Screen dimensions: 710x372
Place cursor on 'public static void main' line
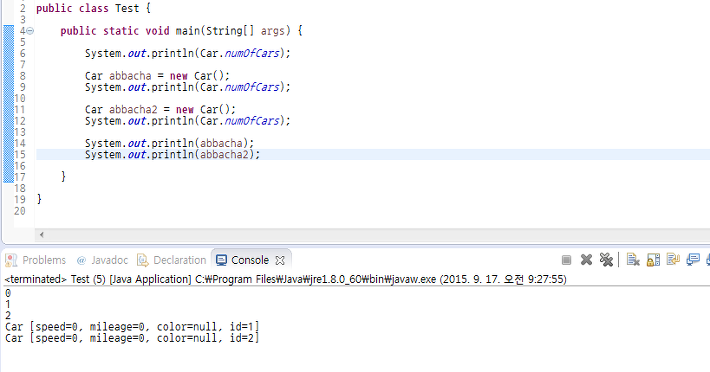[x=182, y=31]
